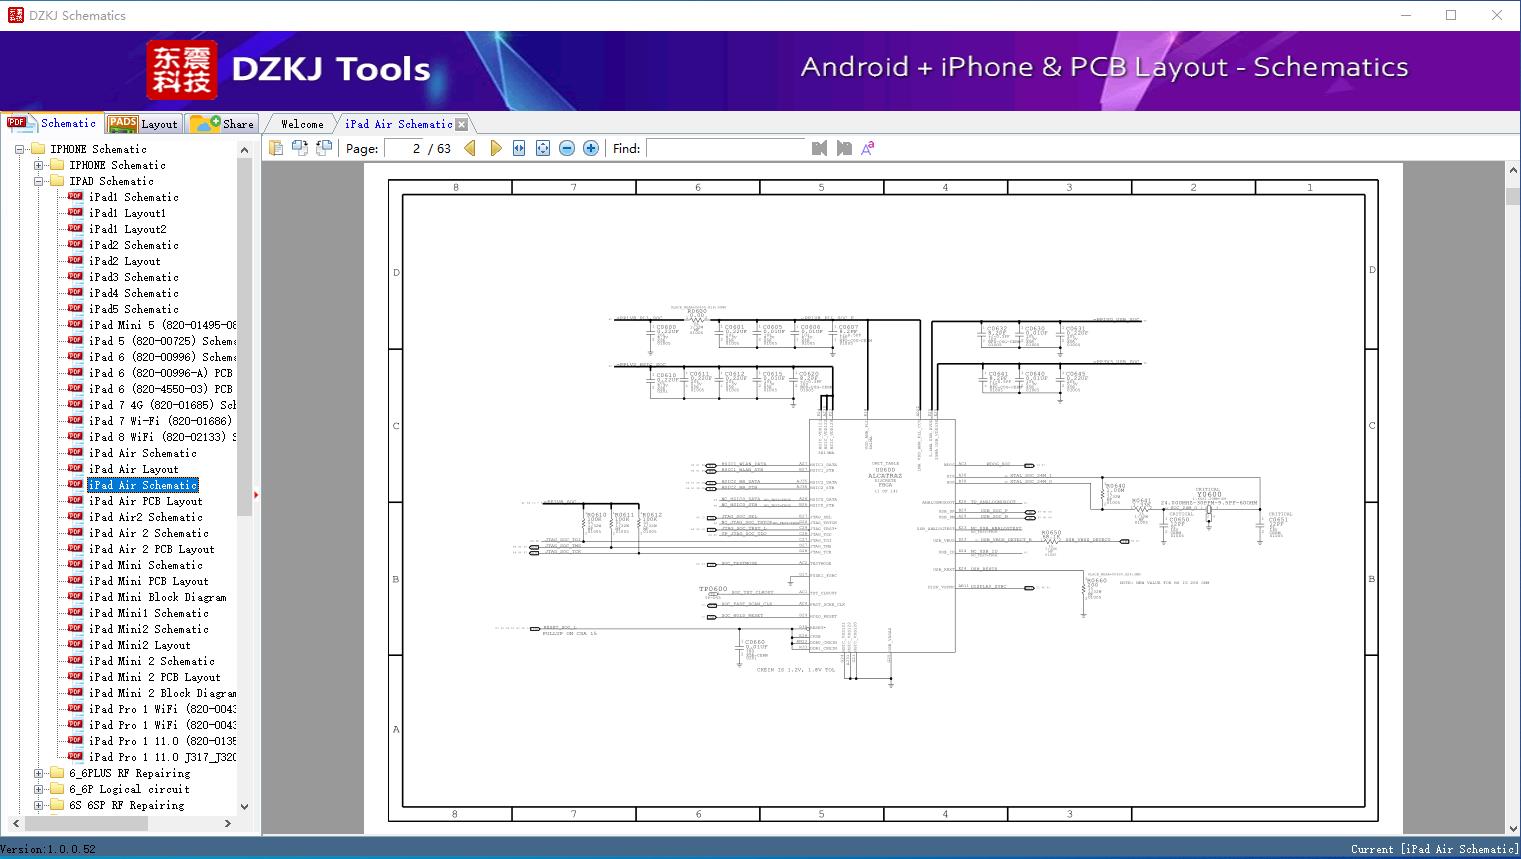Switch to the Schematic tab

(52, 123)
